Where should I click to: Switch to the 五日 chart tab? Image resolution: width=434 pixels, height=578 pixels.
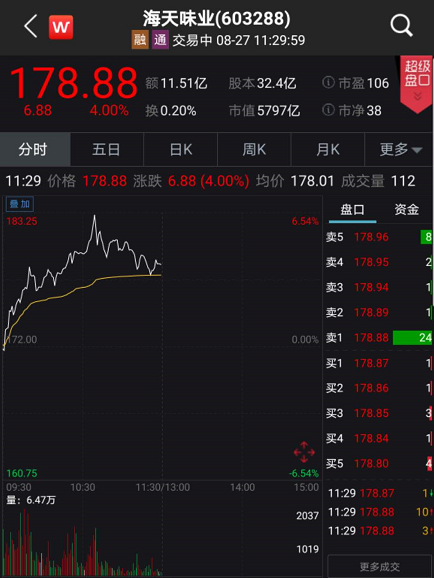point(106,150)
